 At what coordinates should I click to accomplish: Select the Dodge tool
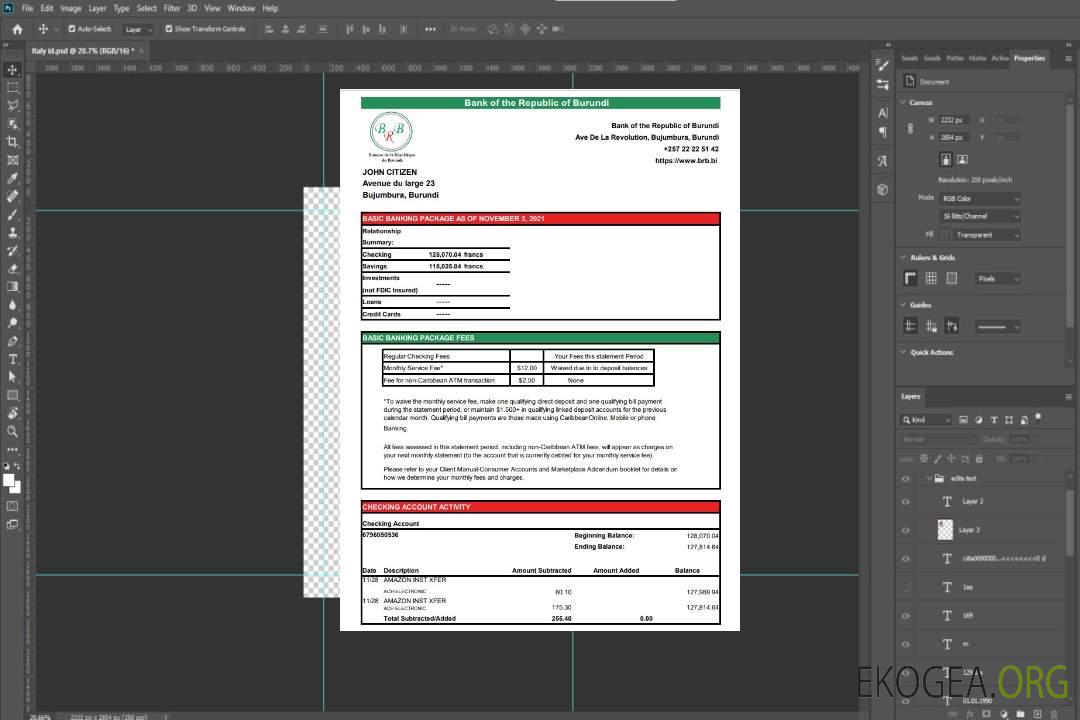12,322
